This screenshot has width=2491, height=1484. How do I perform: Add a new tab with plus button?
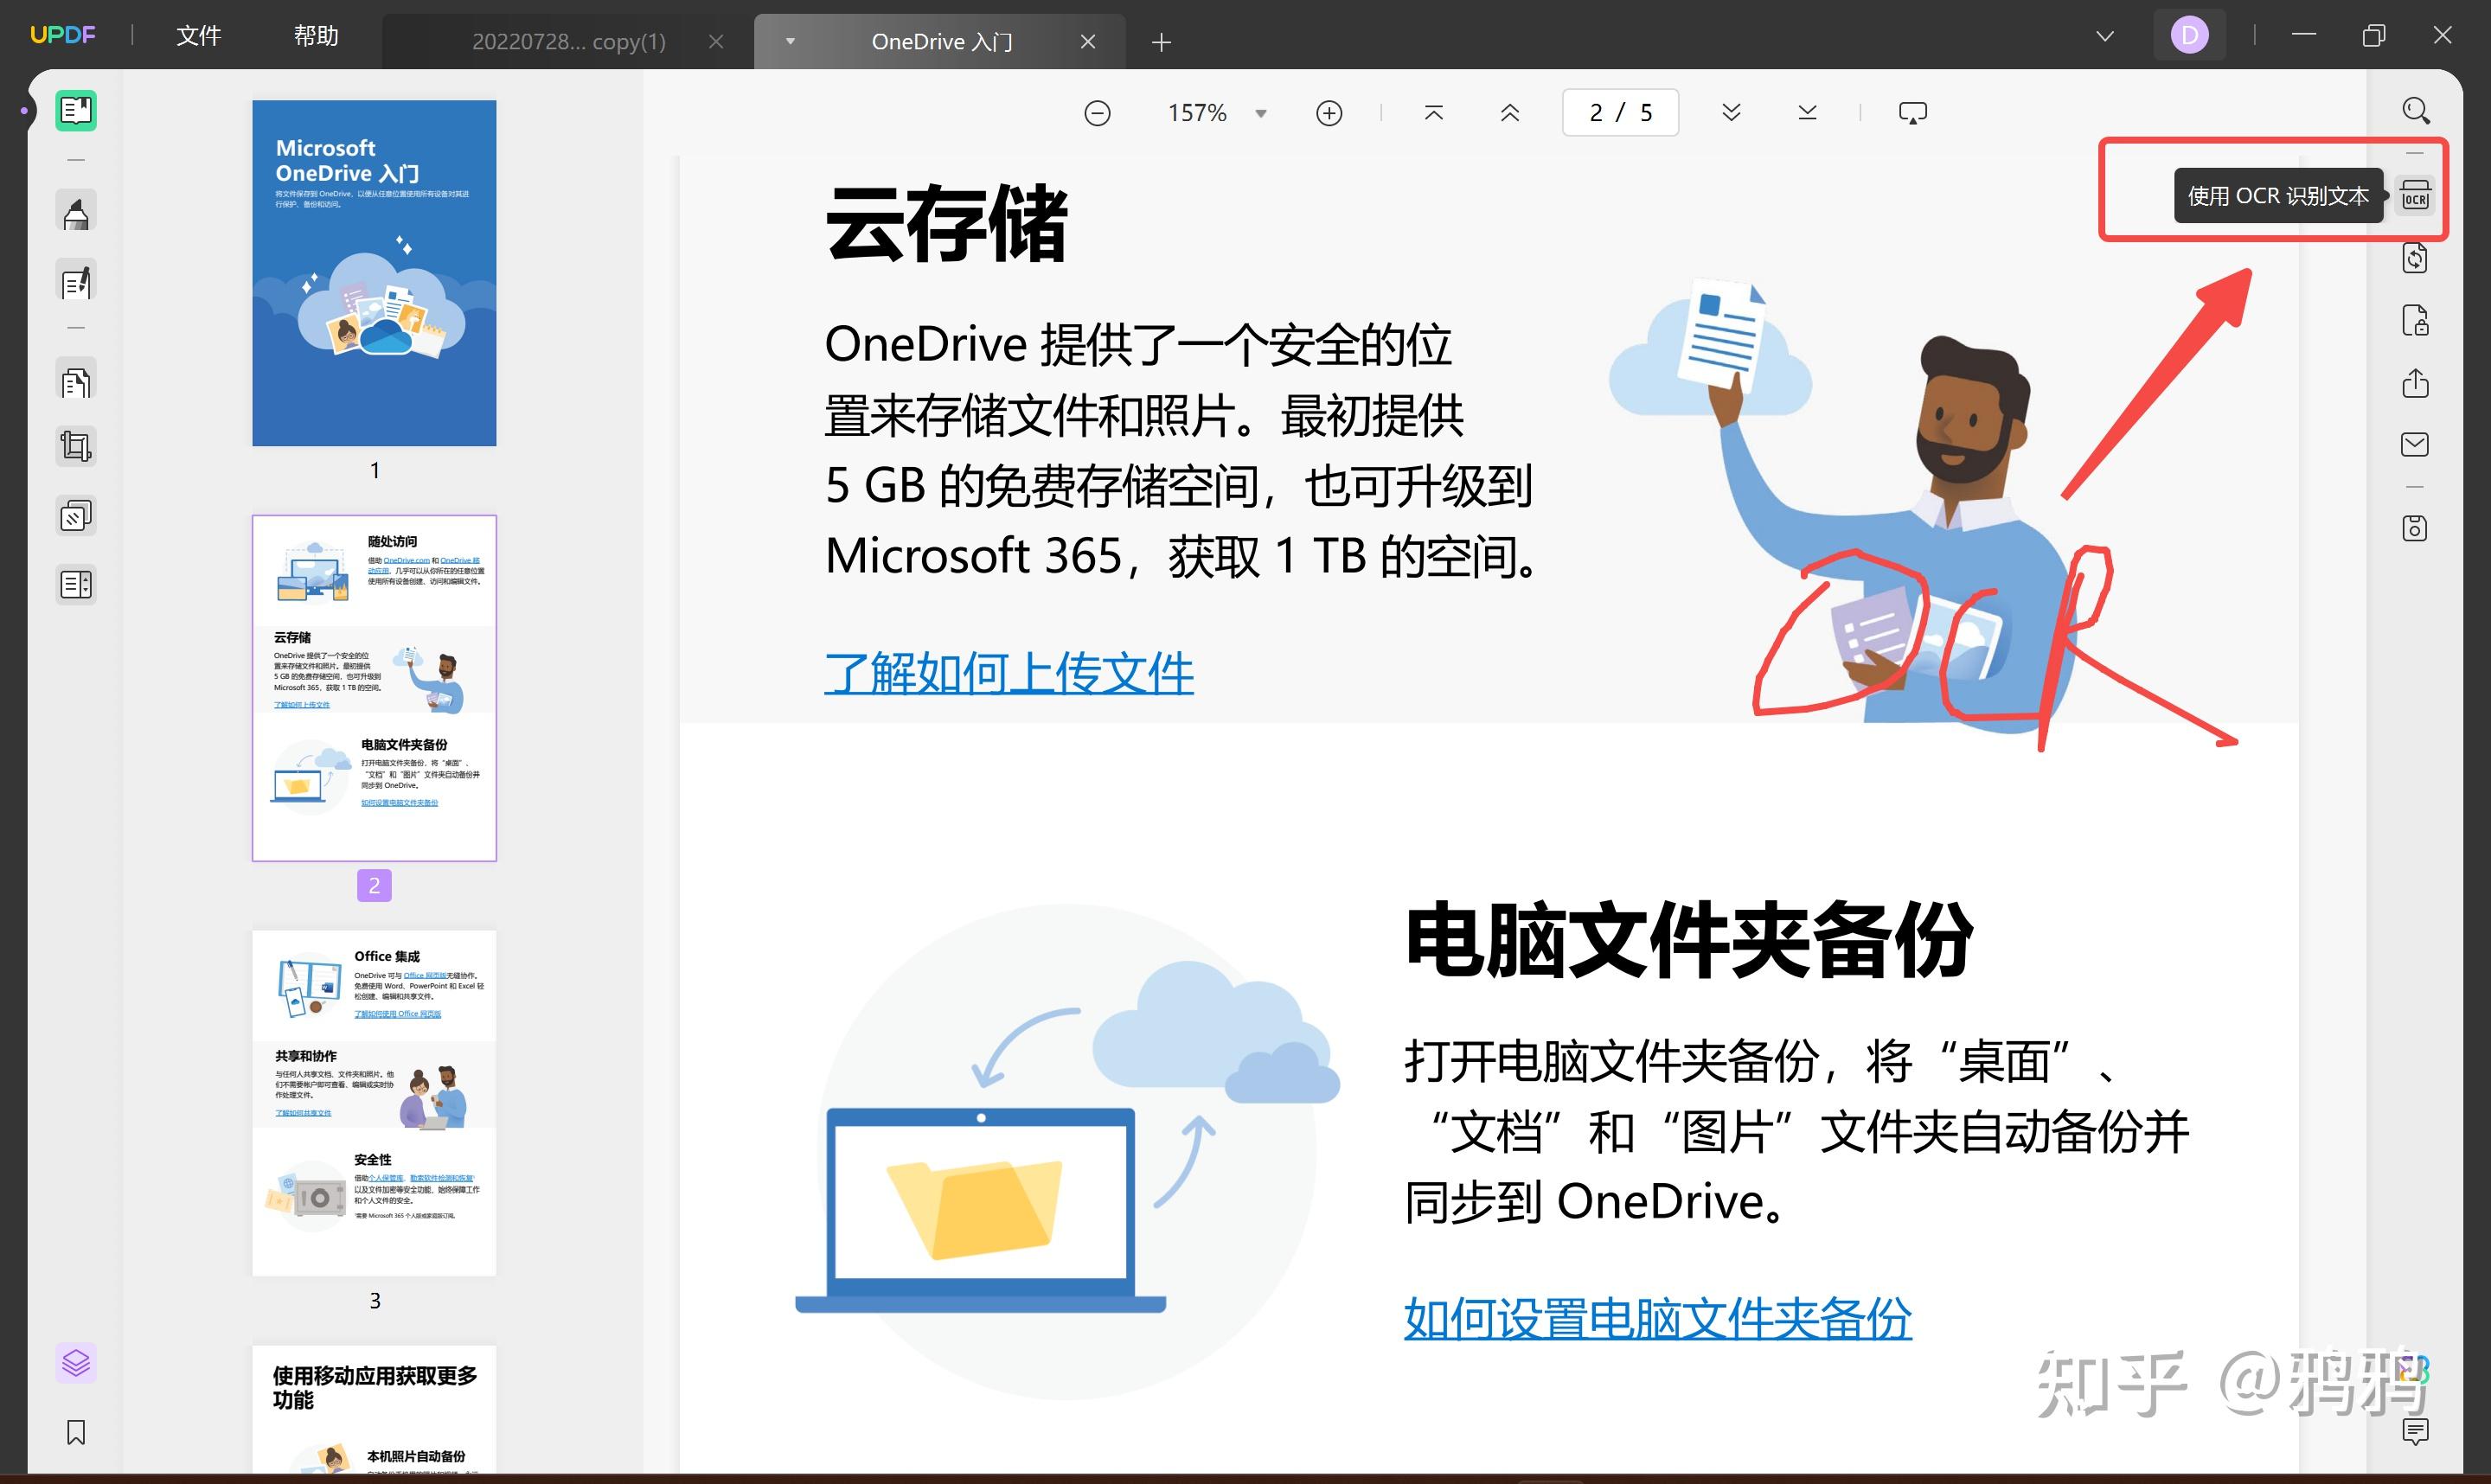[1161, 42]
